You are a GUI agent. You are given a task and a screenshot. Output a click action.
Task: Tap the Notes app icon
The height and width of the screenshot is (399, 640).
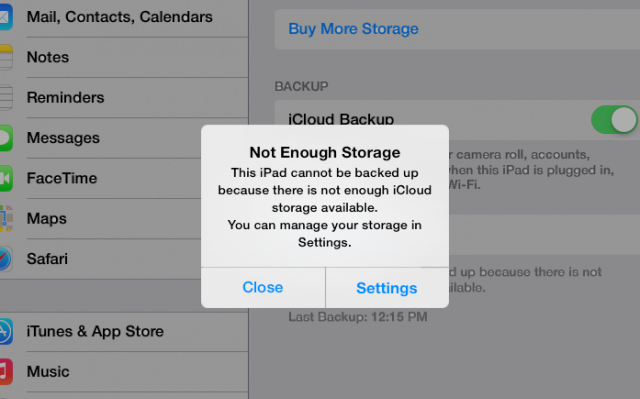click(x=6, y=58)
